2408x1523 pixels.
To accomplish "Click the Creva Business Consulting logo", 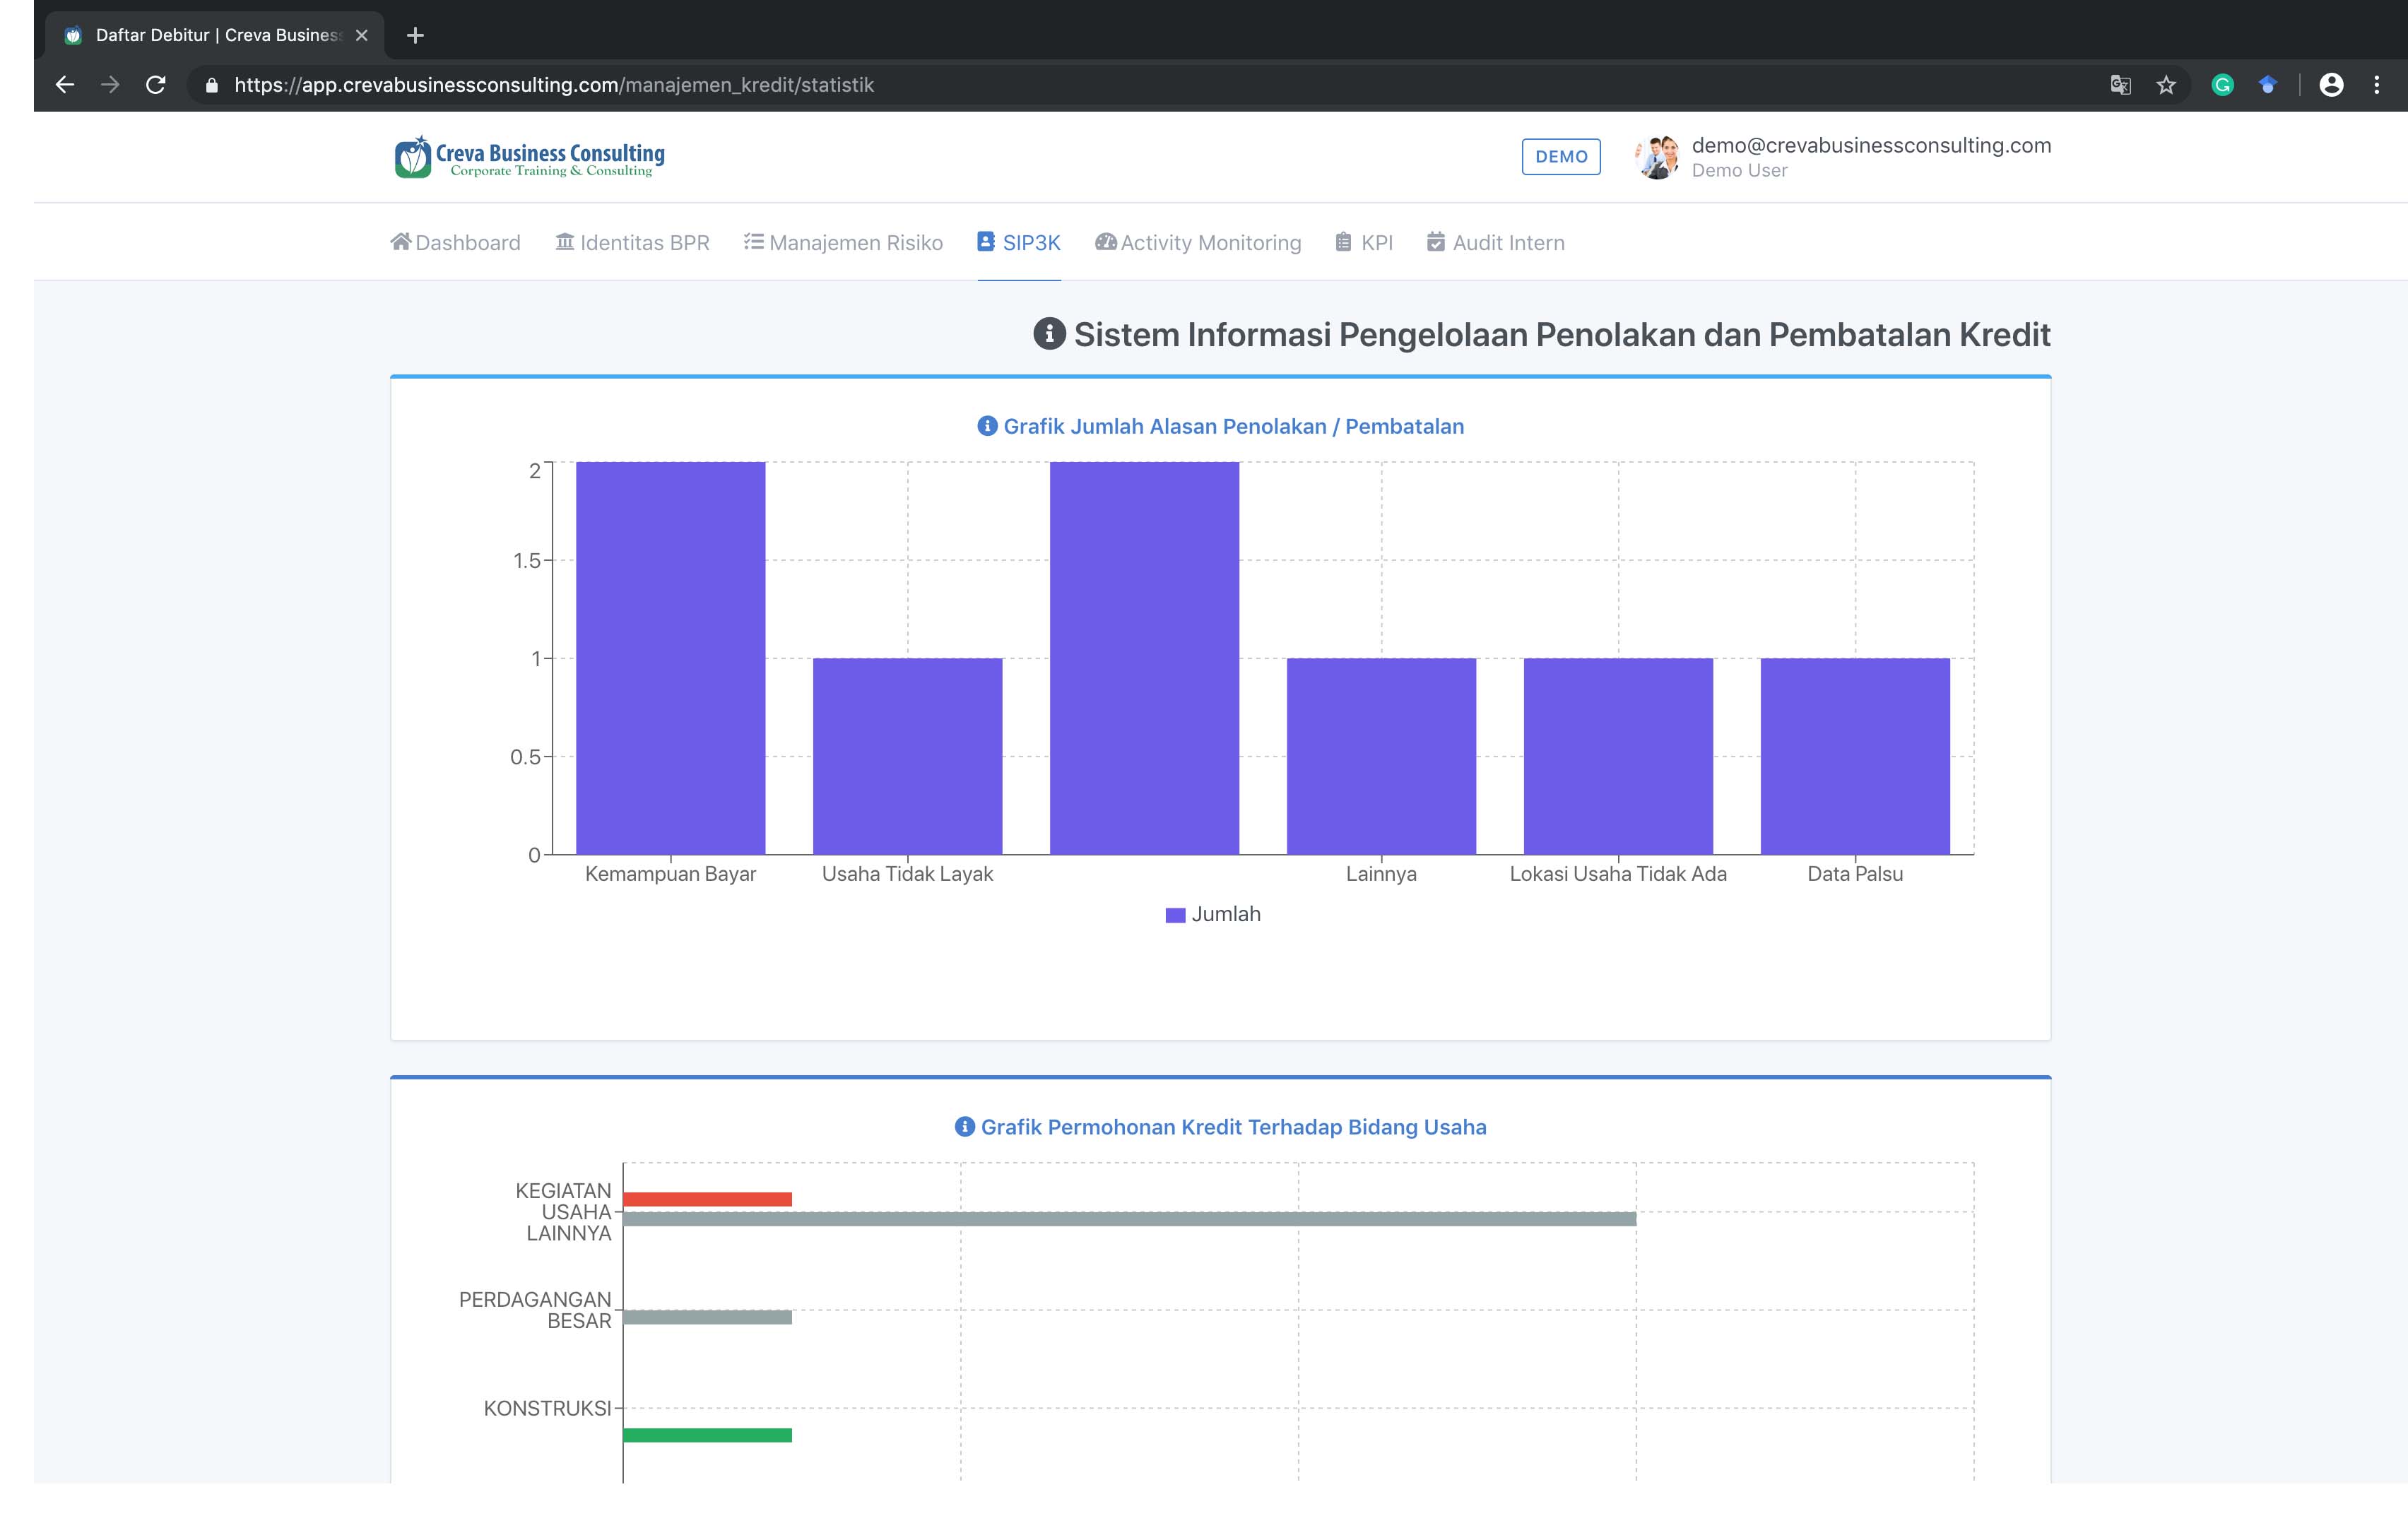I will (529, 157).
